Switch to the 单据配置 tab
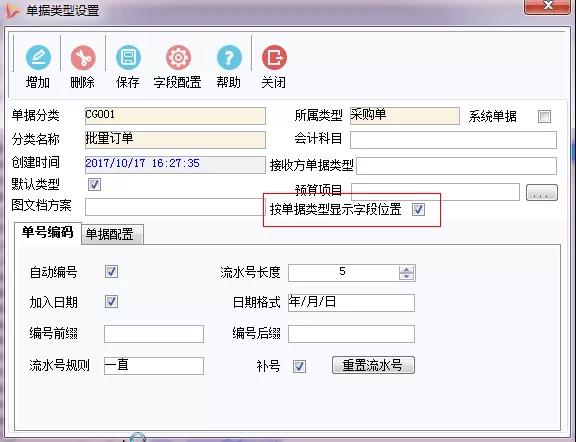Screen dimensions: 576x442 click(110, 234)
